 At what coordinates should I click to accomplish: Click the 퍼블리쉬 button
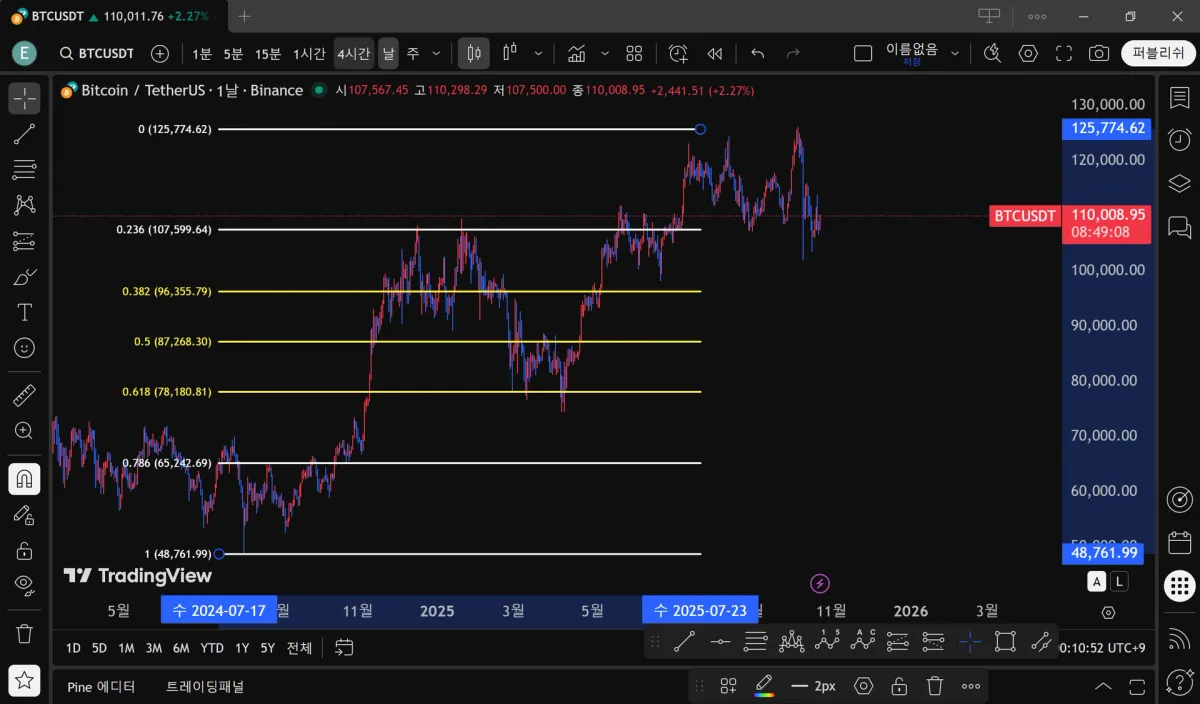1158,53
